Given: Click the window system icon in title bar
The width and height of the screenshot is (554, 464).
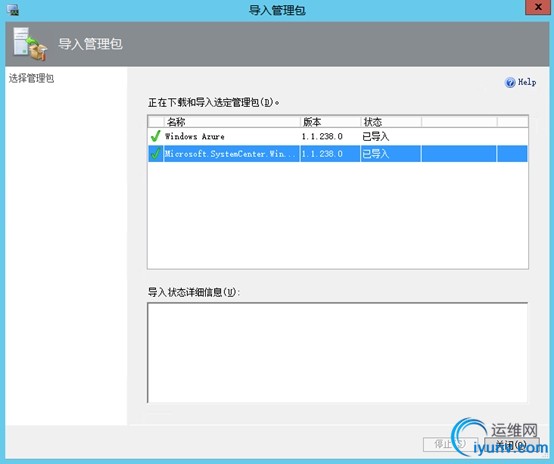Looking at the screenshot, I should click(x=13, y=10).
